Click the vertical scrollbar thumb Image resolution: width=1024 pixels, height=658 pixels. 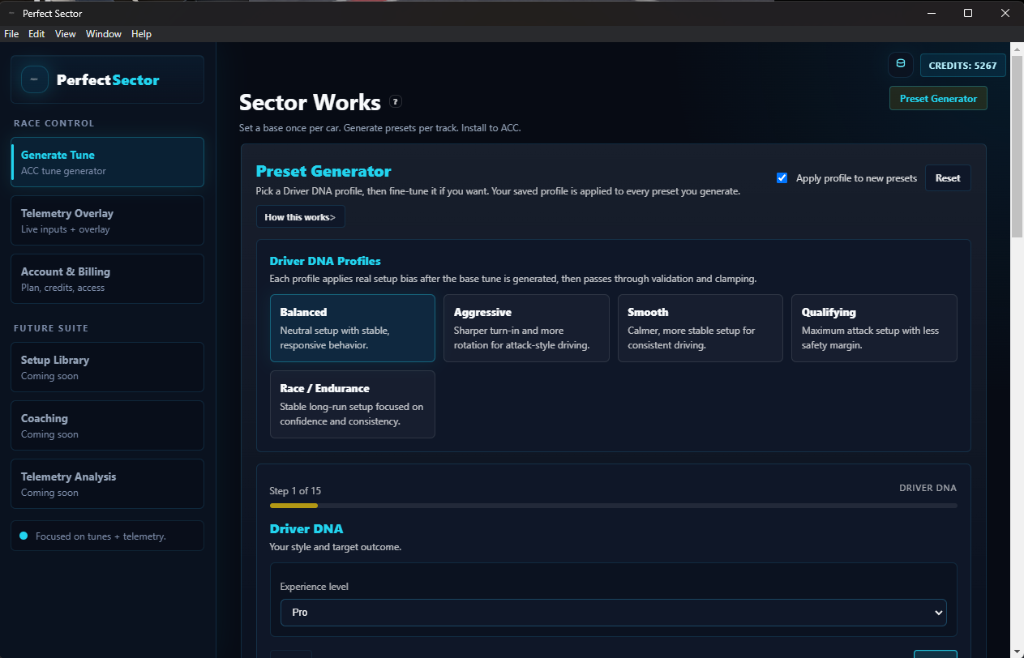tap(1017, 146)
